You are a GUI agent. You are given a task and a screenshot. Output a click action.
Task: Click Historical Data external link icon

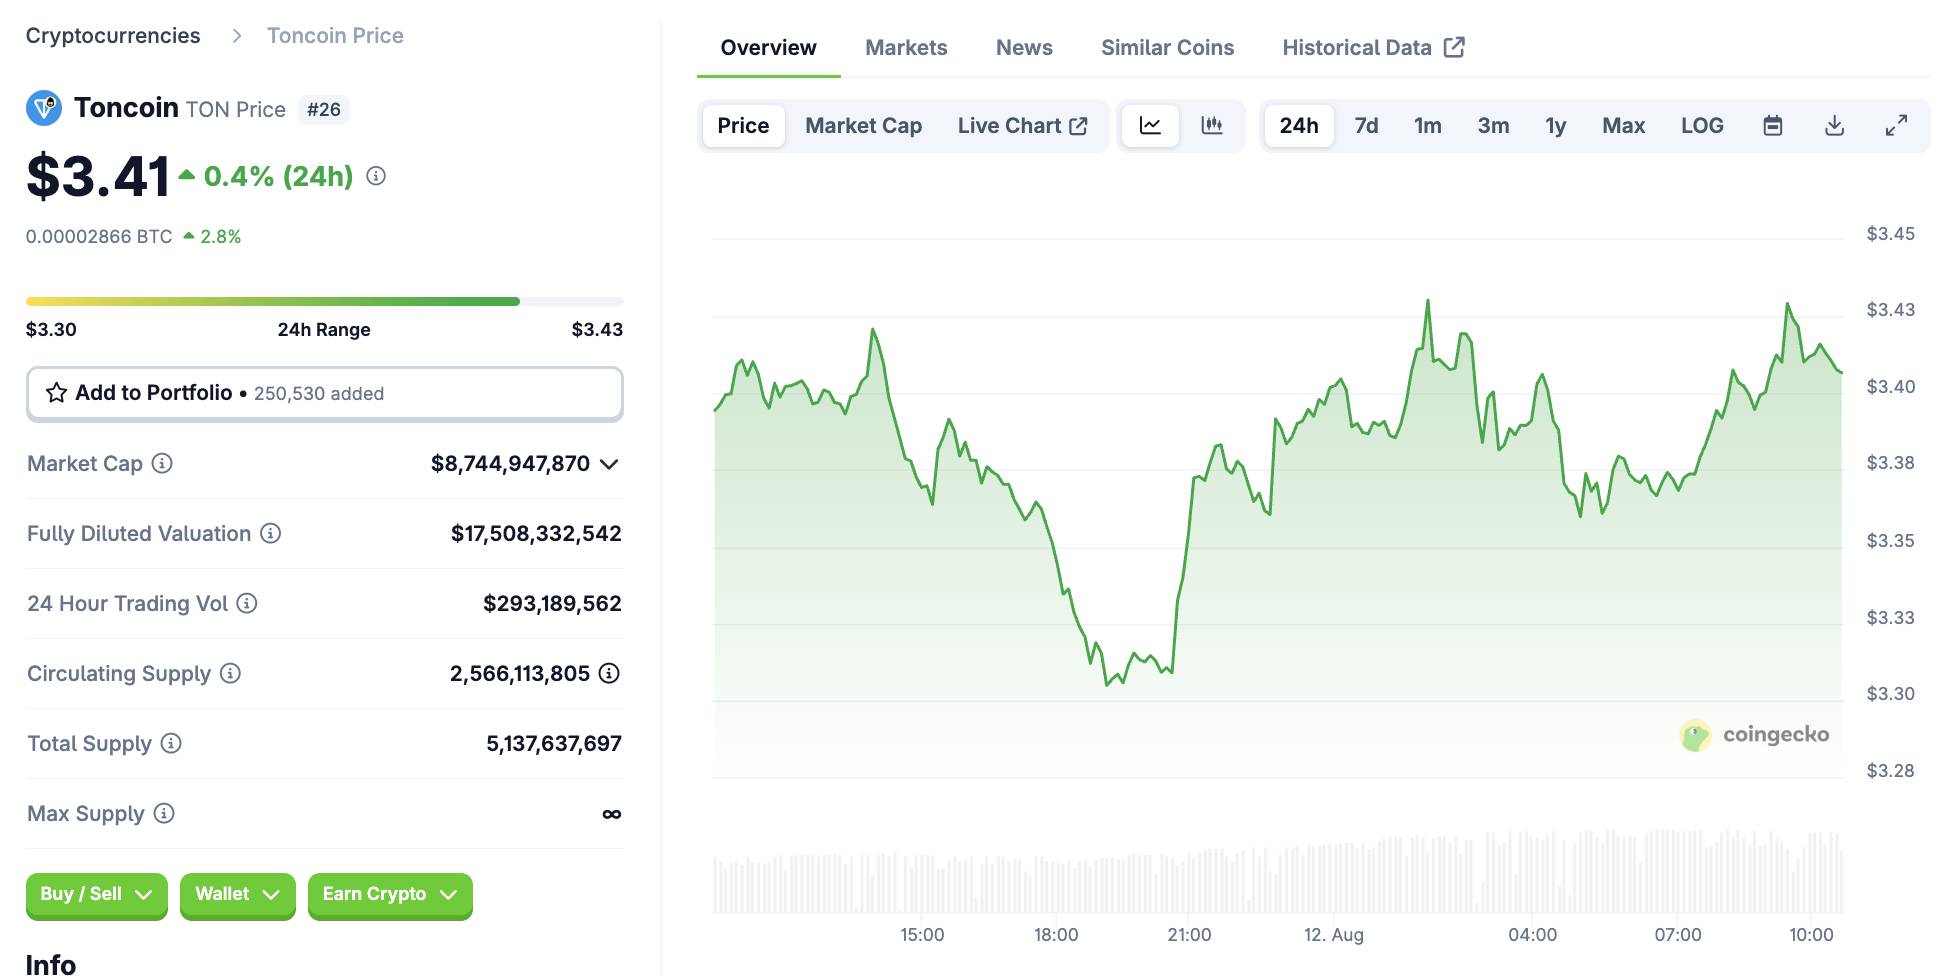tap(1454, 47)
